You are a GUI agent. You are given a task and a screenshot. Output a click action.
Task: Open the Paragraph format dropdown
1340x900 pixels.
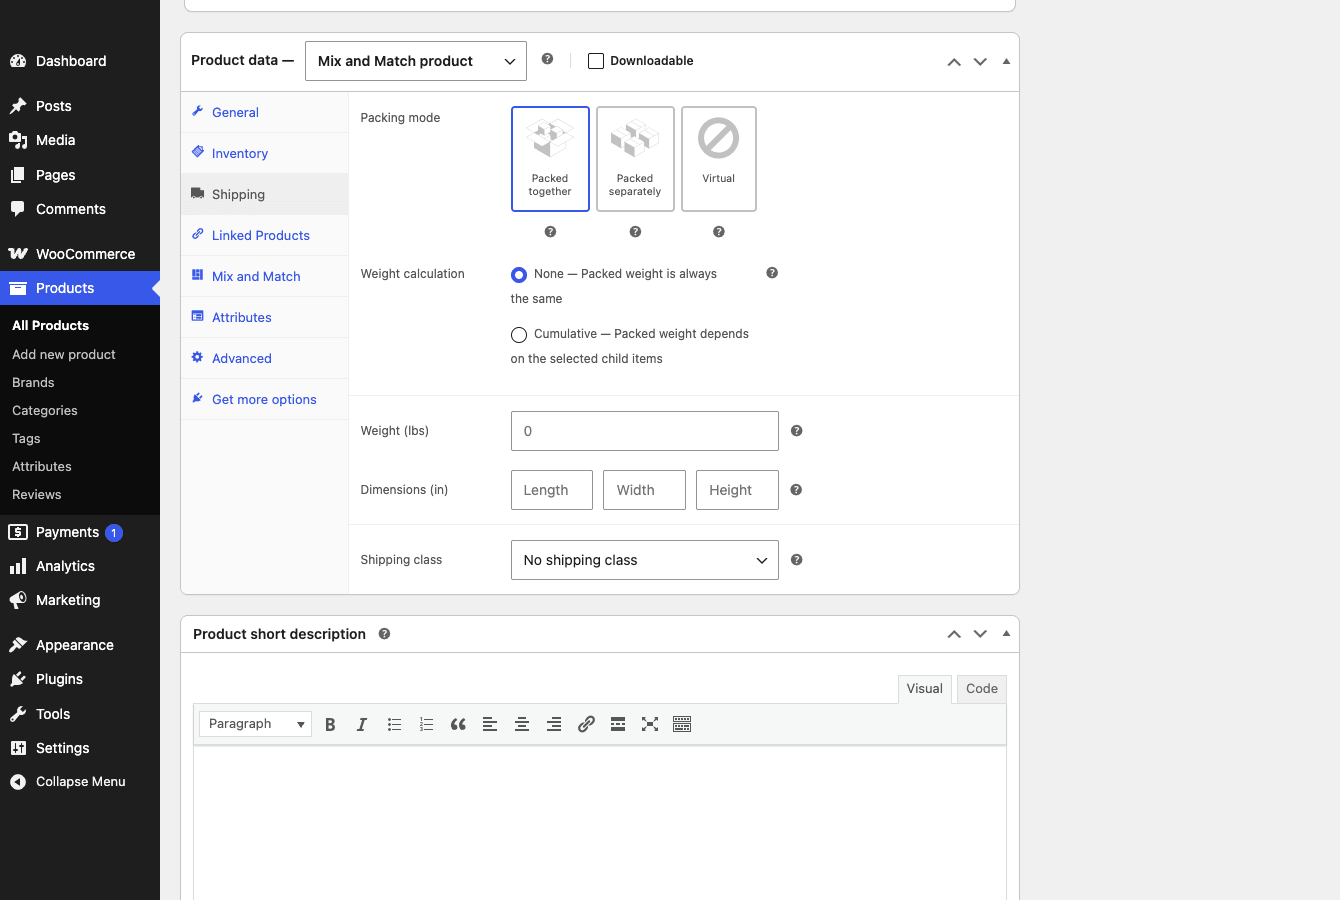click(256, 724)
